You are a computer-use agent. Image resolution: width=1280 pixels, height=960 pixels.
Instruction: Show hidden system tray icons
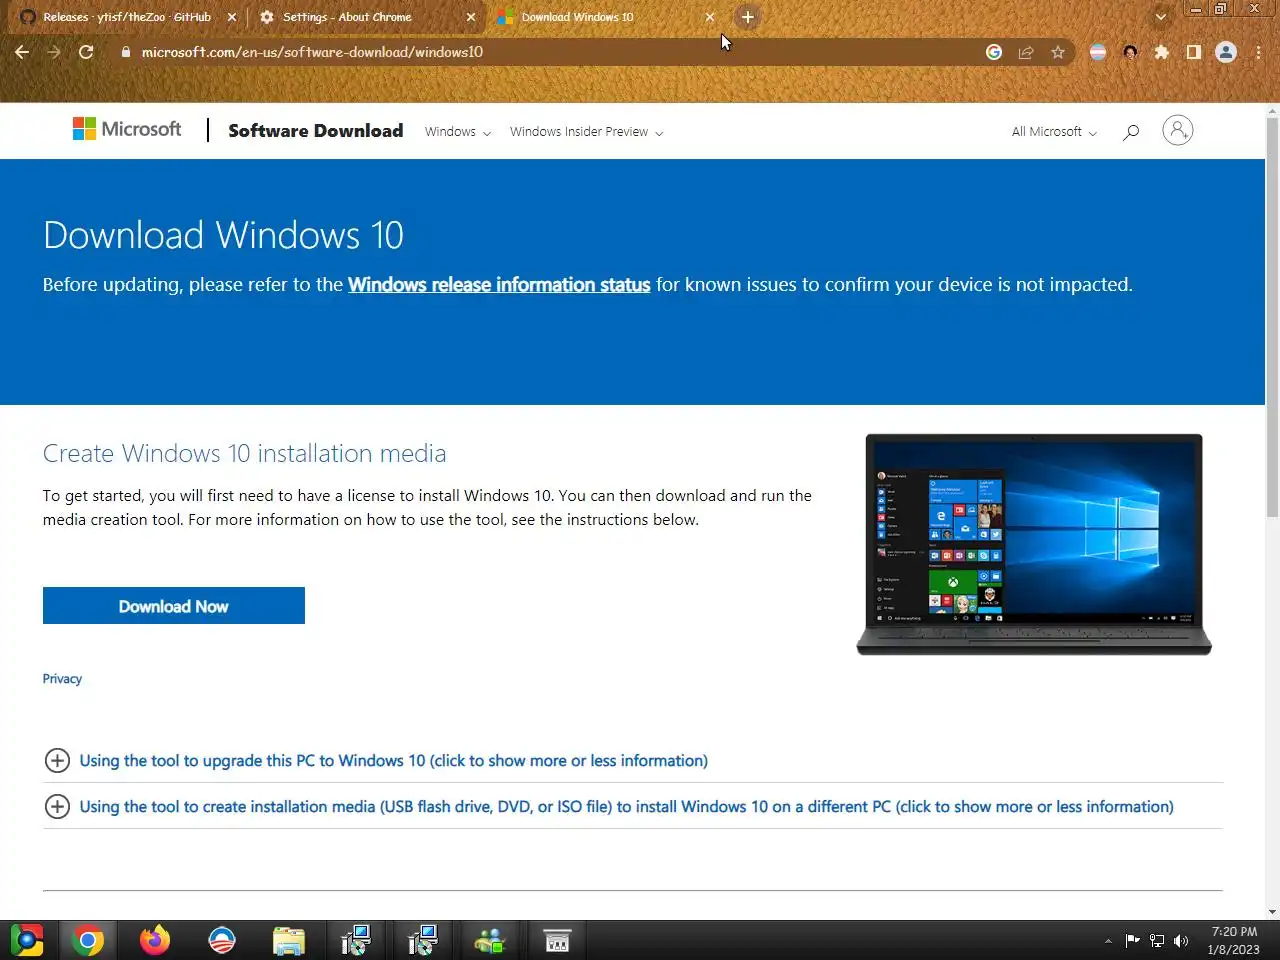point(1108,941)
